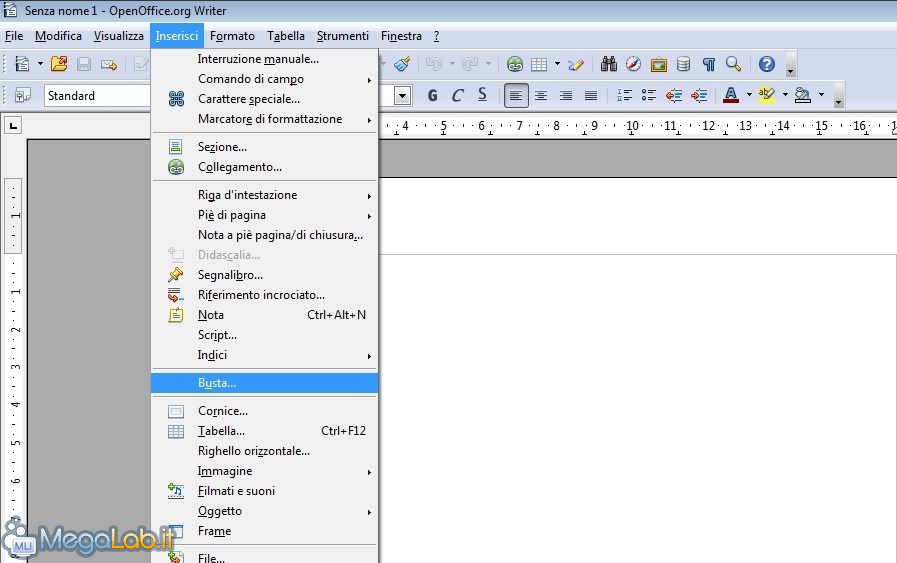Select Align Right paragraph button
The width and height of the screenshot is (897, 563).
(x=566, y=96)
